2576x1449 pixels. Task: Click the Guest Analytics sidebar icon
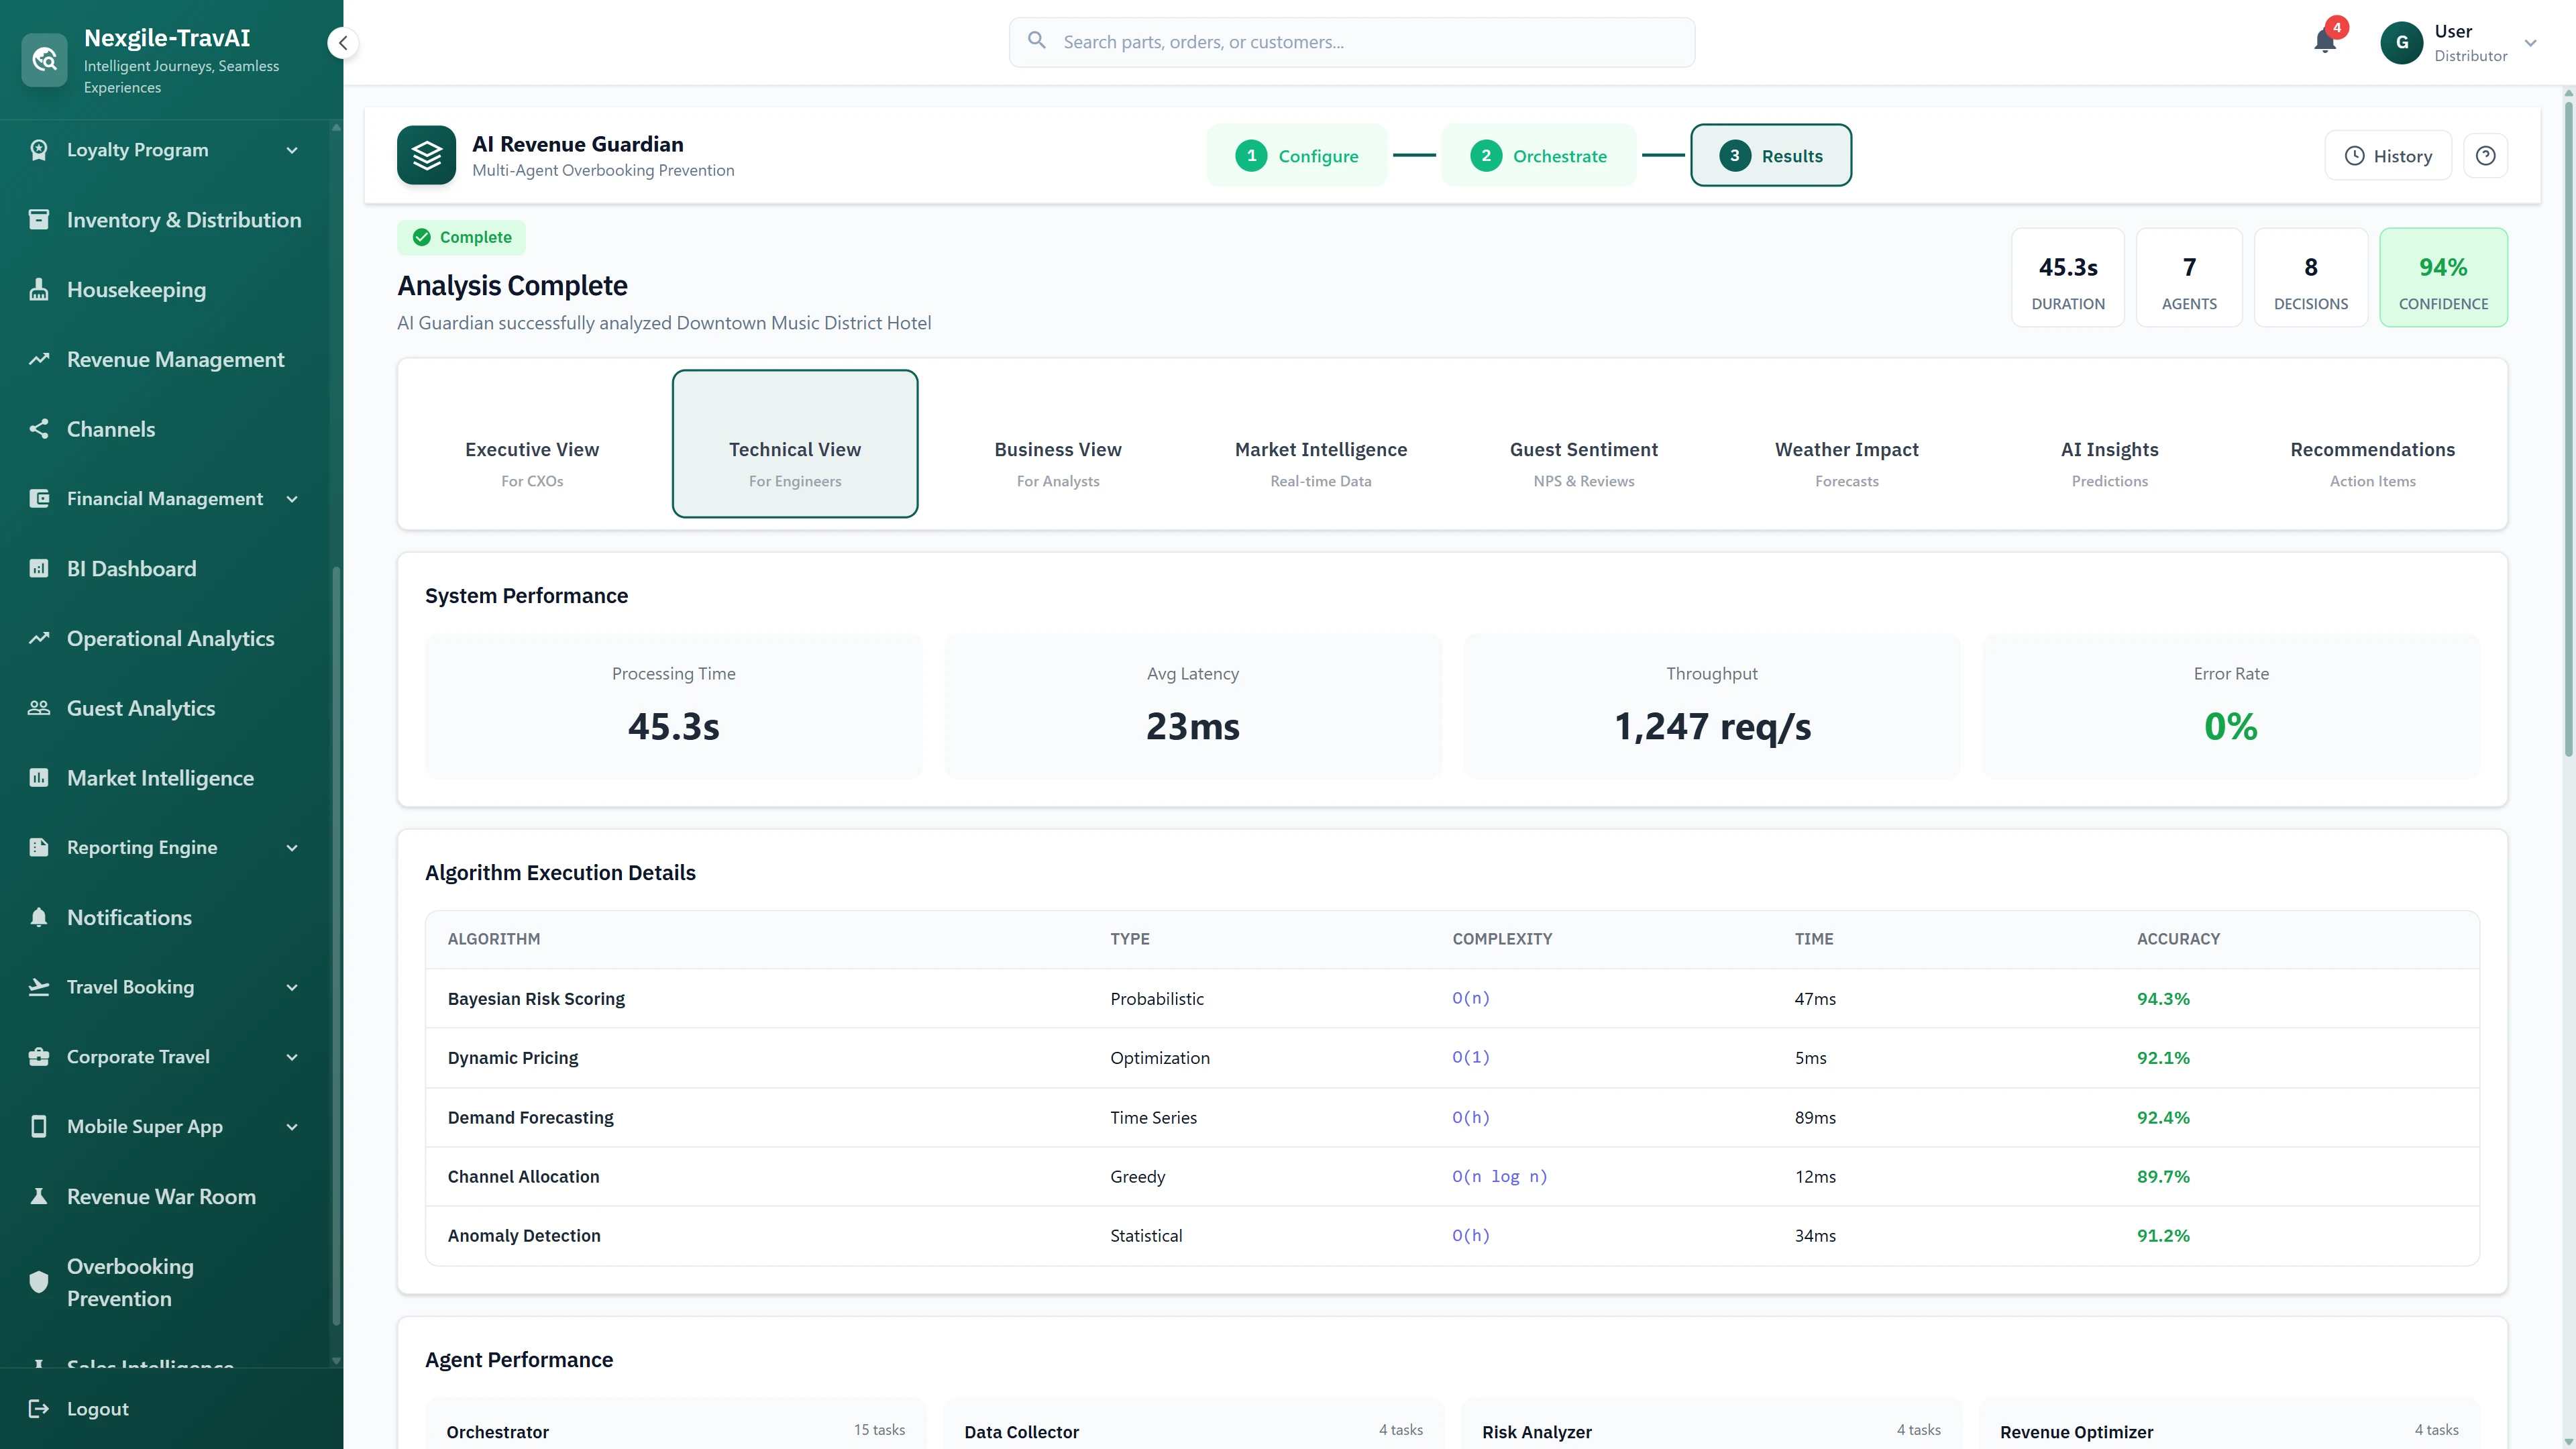(x=39, y=707)
